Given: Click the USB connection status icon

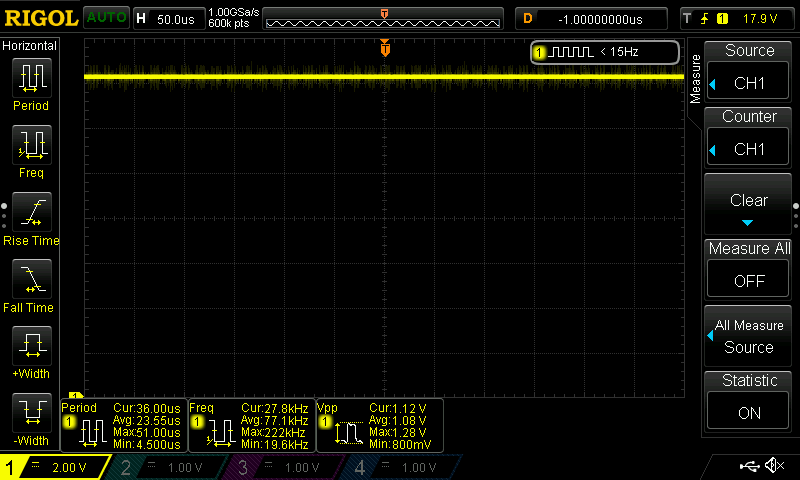Looking at the screenshot, I should pyautogui.click(x=748, y=466).
